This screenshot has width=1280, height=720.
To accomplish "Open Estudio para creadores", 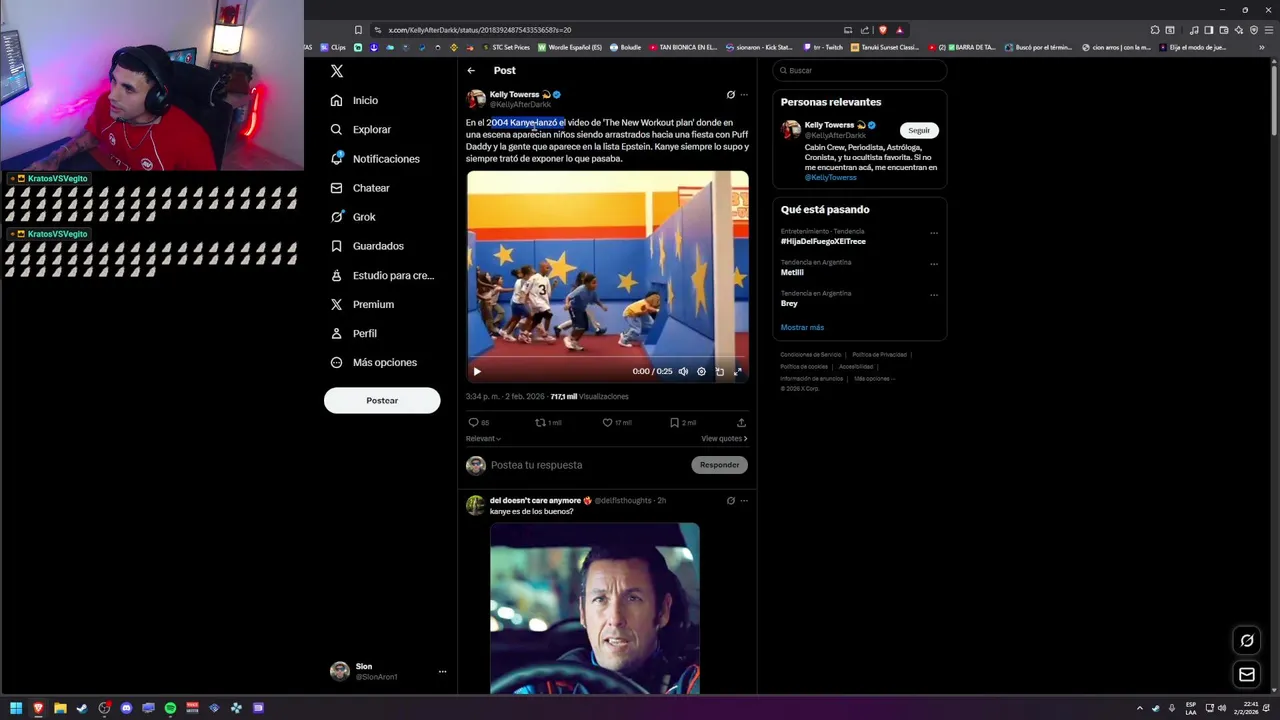I will point(382,275).
